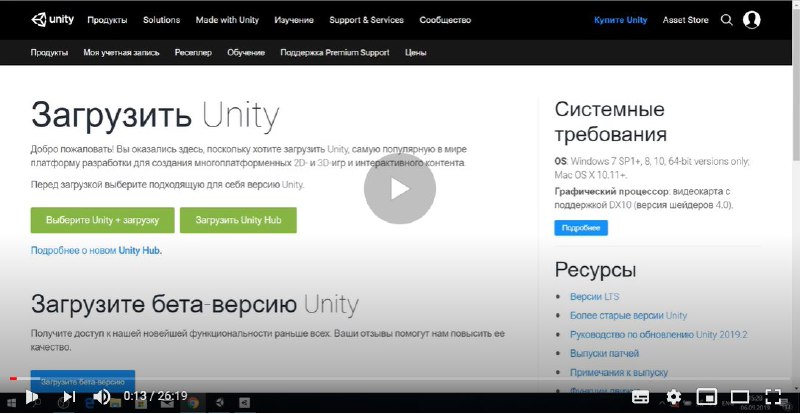Select Продукты in the secondary nav
This screenshot has height=414, width=800.
click(49, 53)
